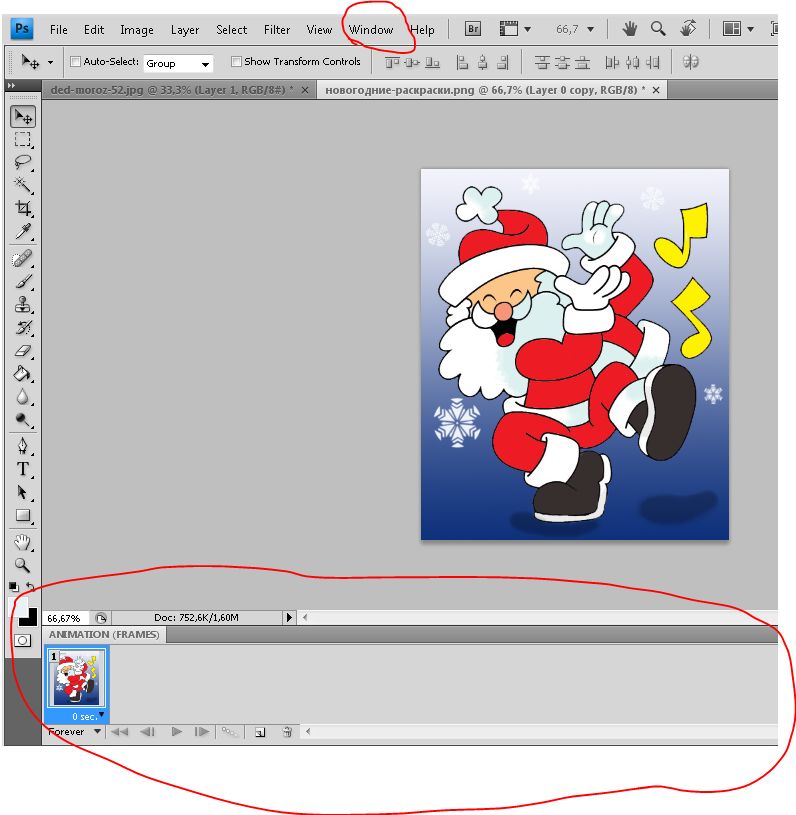Screen dimensions: 796x815
Task: Click the zoom percentage field 66,67%
Action: (x=65, y=618)
